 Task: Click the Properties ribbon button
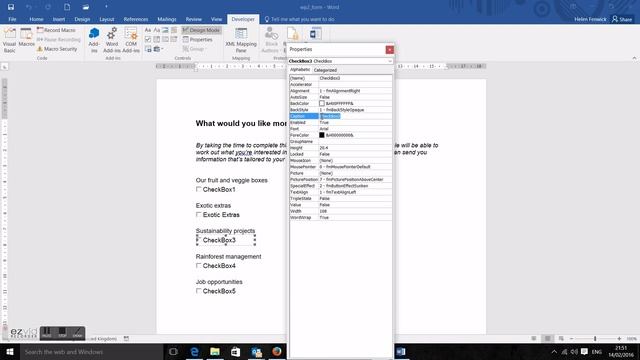198,40
